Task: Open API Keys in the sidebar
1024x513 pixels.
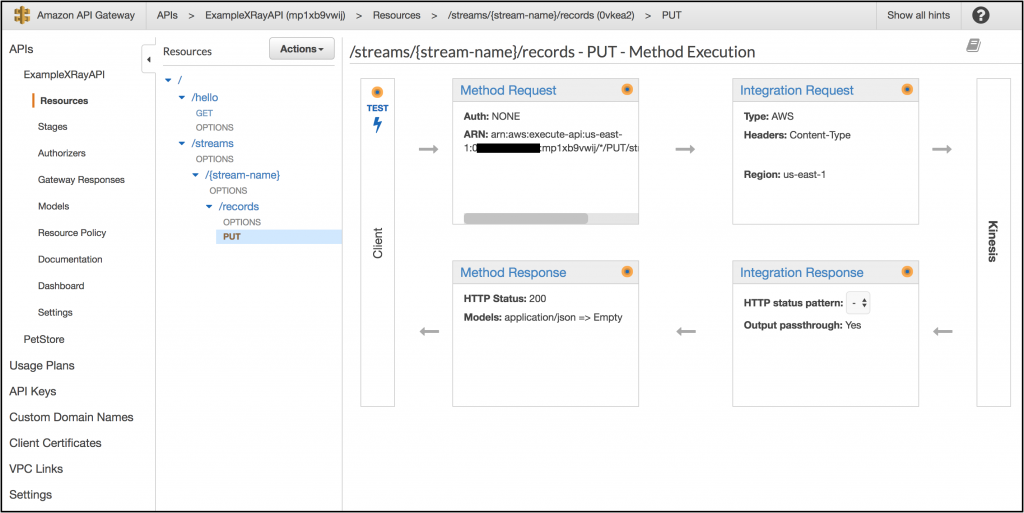Action: (33, 392)
